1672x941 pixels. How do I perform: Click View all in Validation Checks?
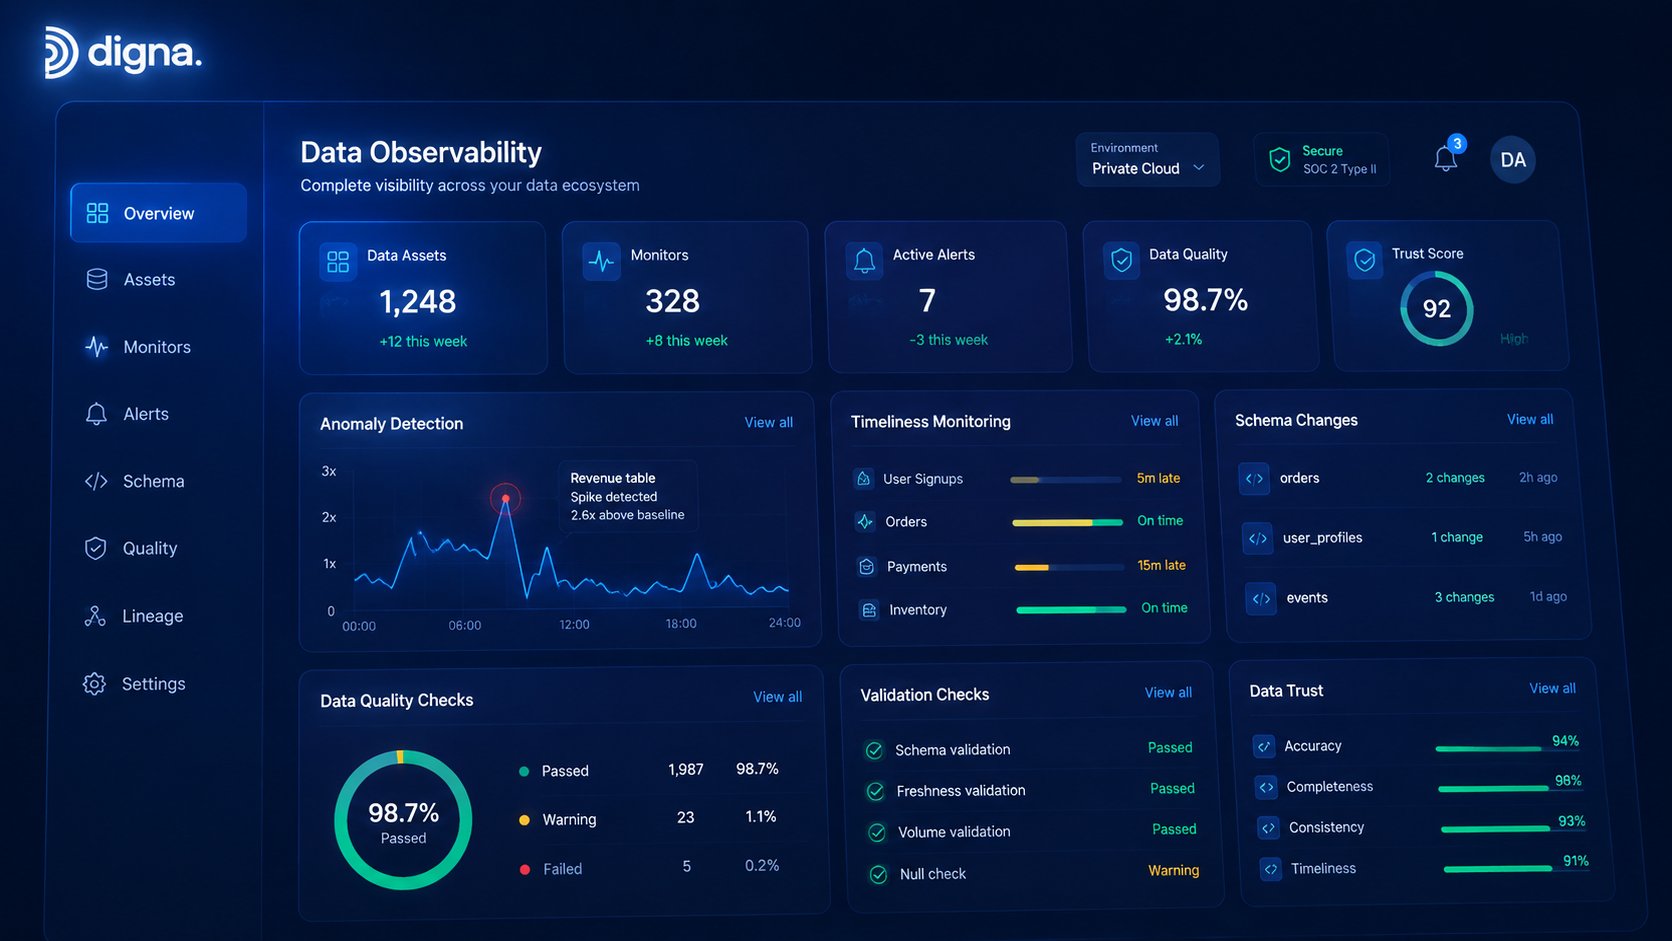pos(1168,692)
